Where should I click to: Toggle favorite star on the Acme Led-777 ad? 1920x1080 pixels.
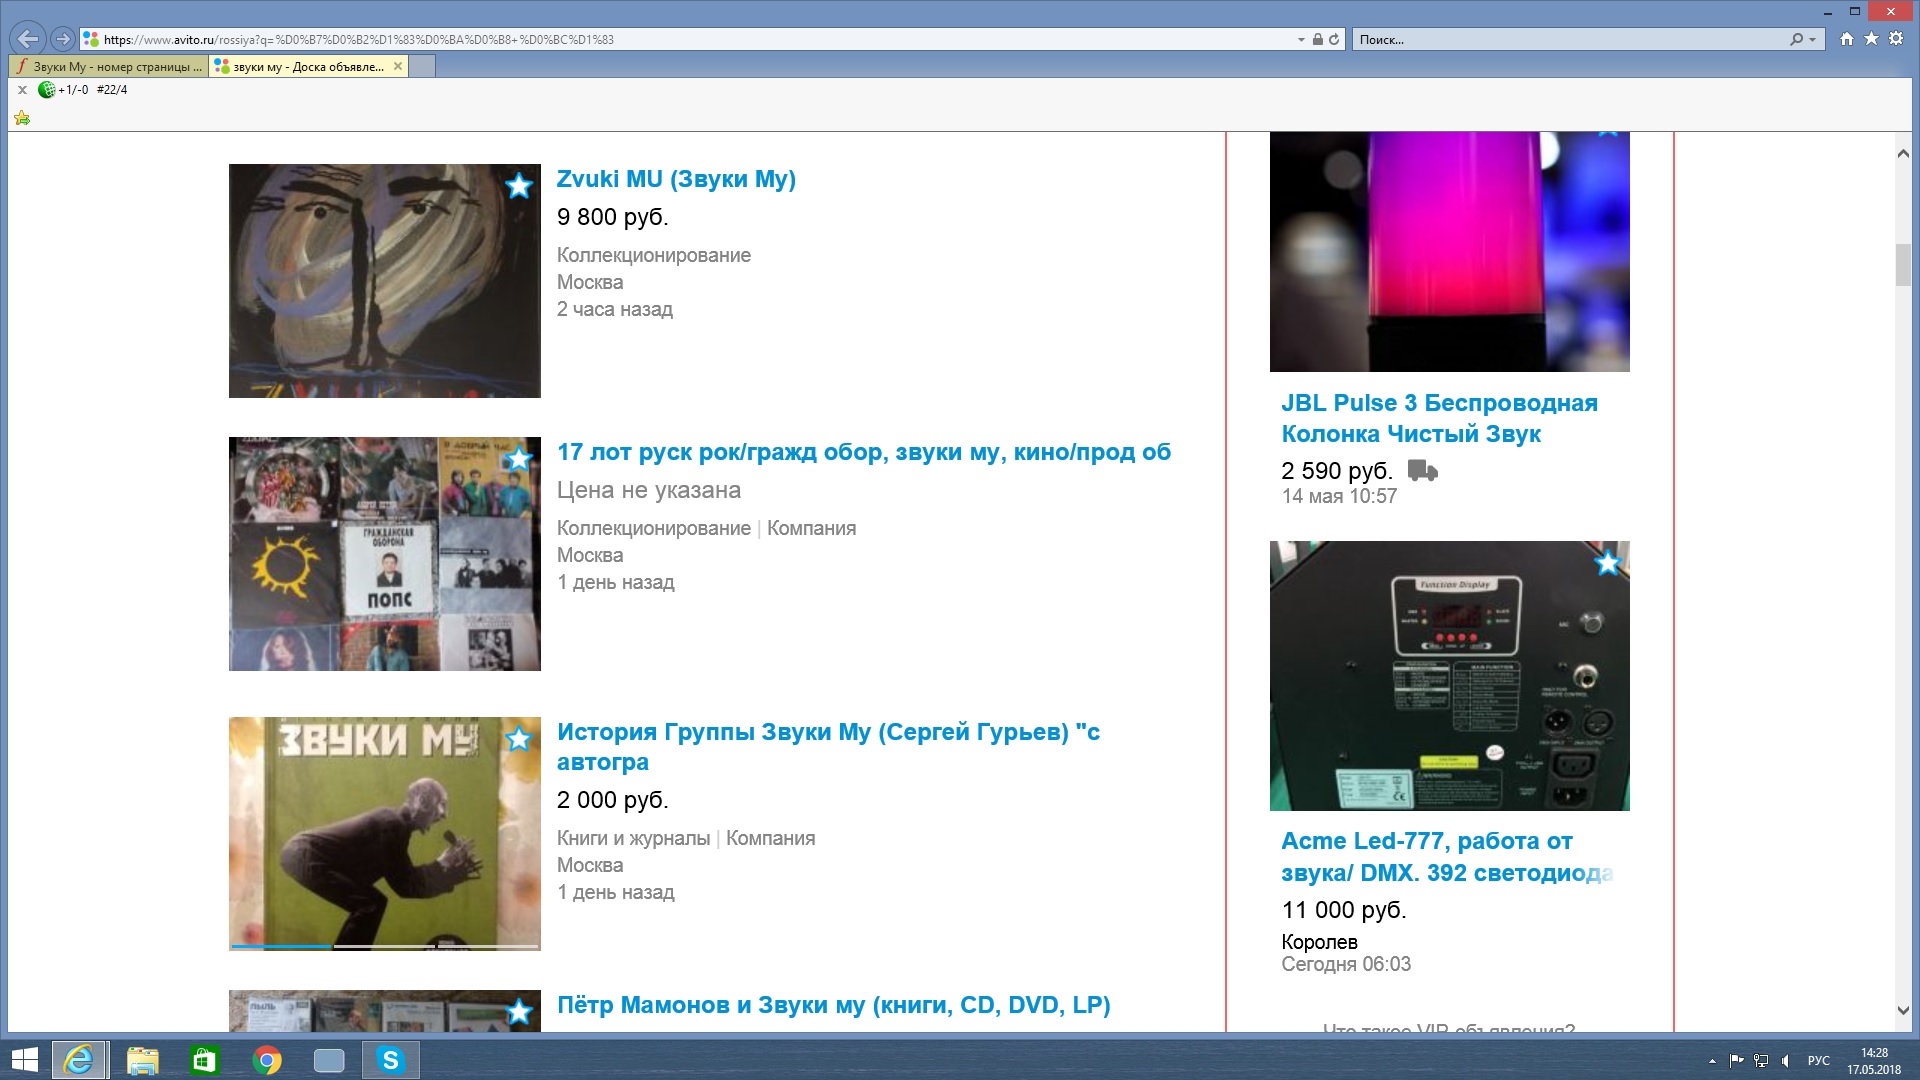[1607, 563]
